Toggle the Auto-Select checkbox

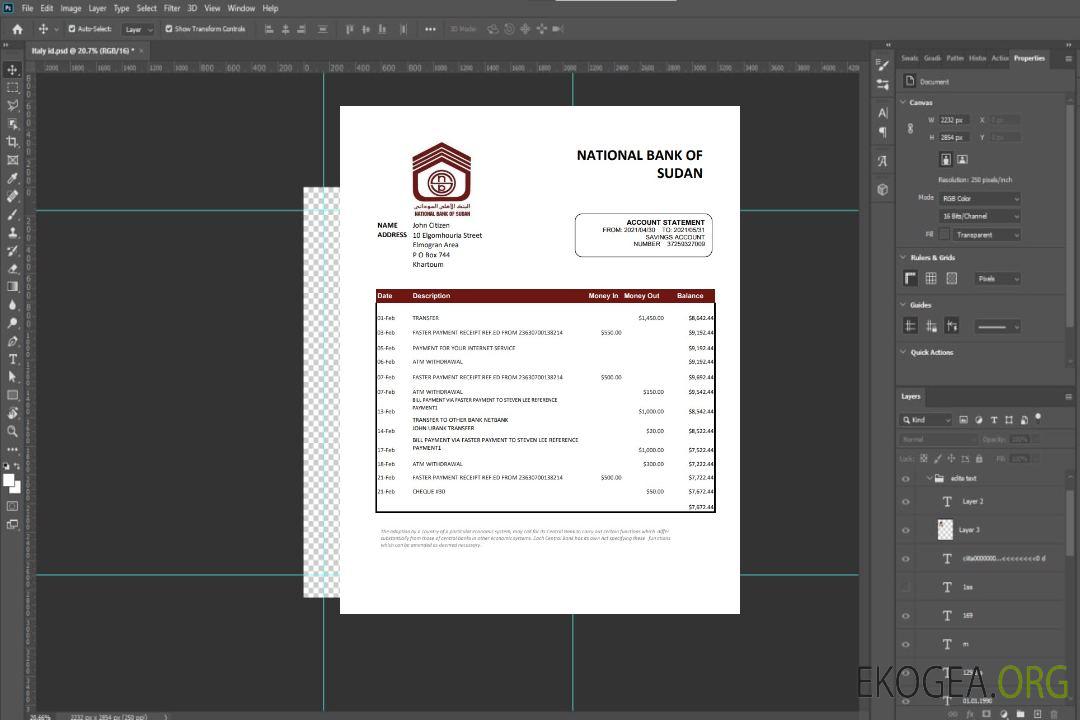coord(72,29)
